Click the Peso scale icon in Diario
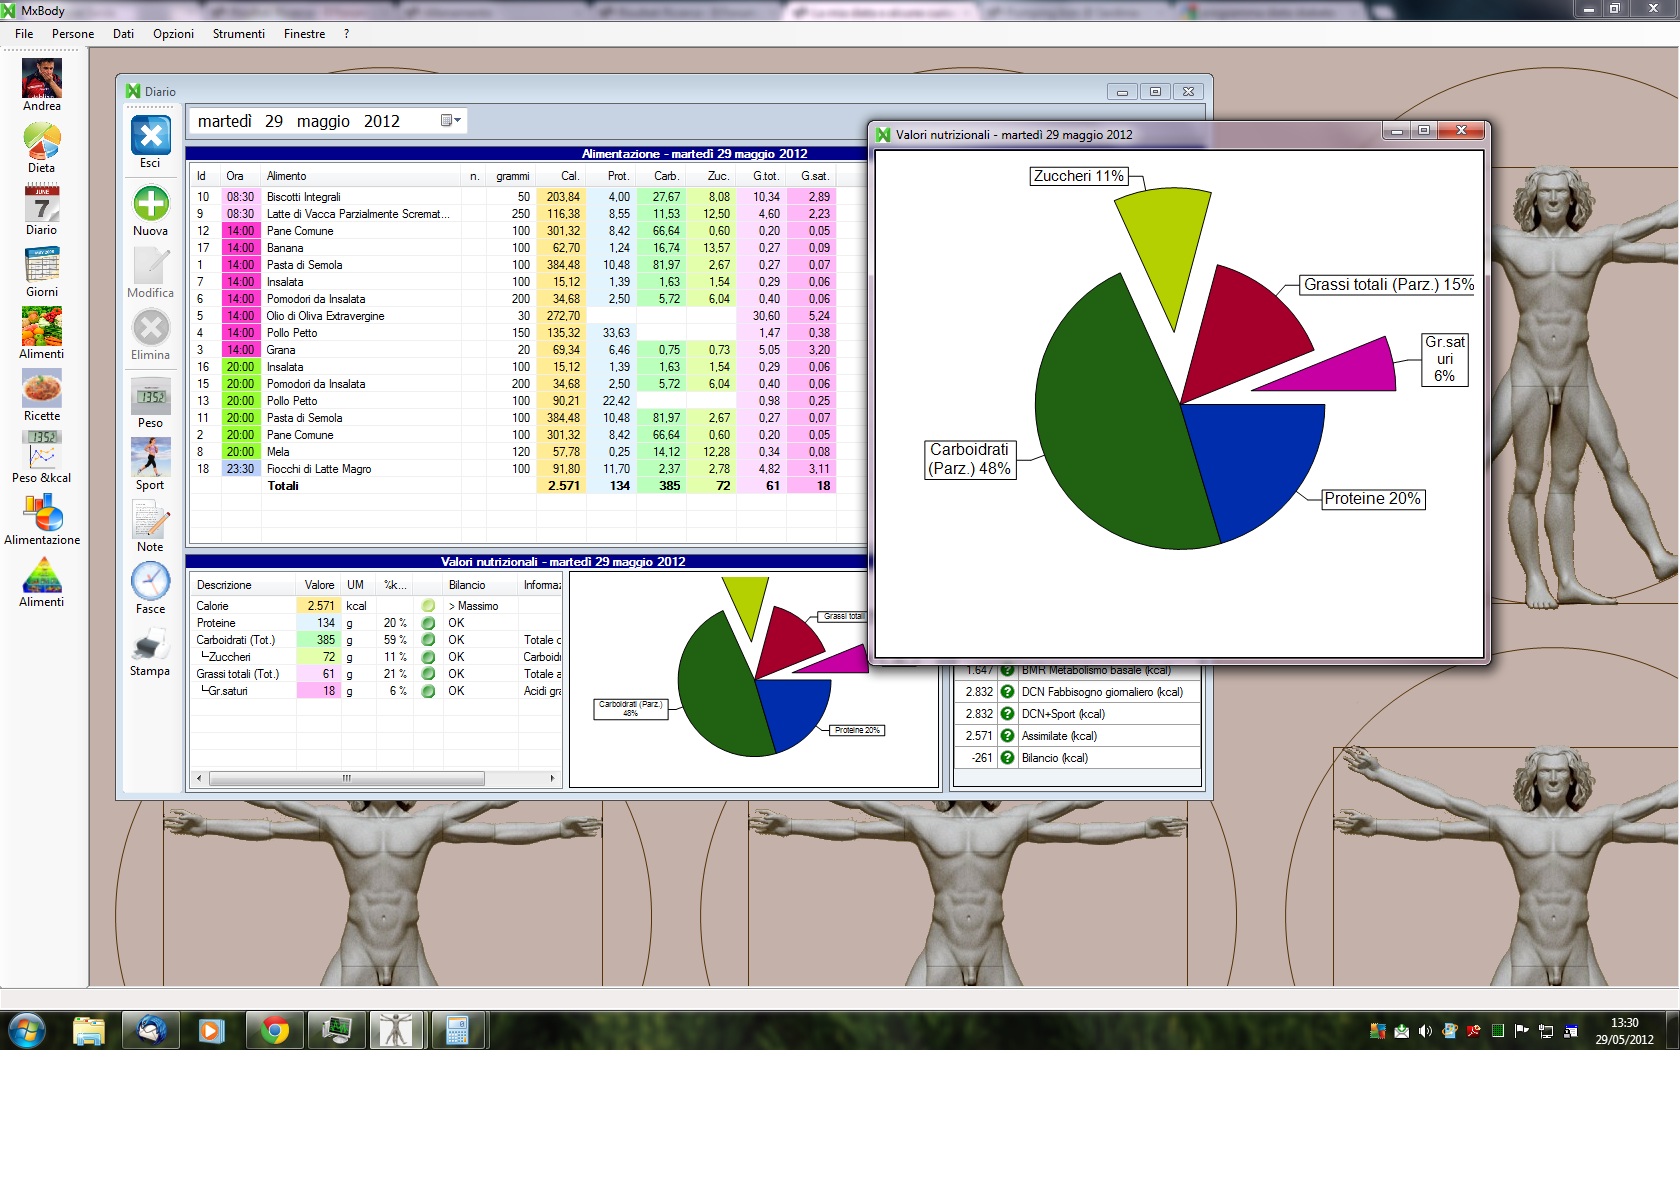 click(151, 395)
